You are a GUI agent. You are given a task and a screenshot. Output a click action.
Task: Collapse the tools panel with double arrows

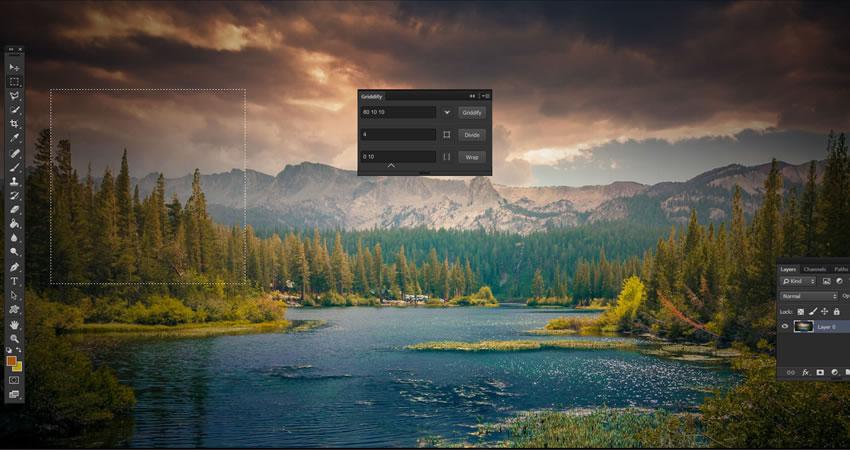tap(10, 49)
